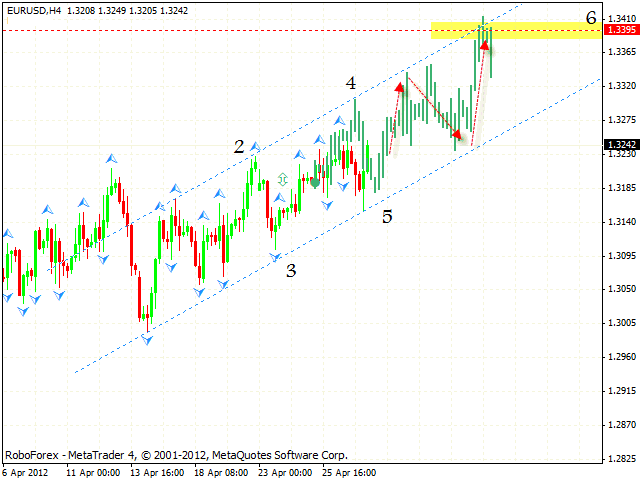Screen dimensions: 640x480
Task: Select the green diamond marker on the chart
Action: 314,182
